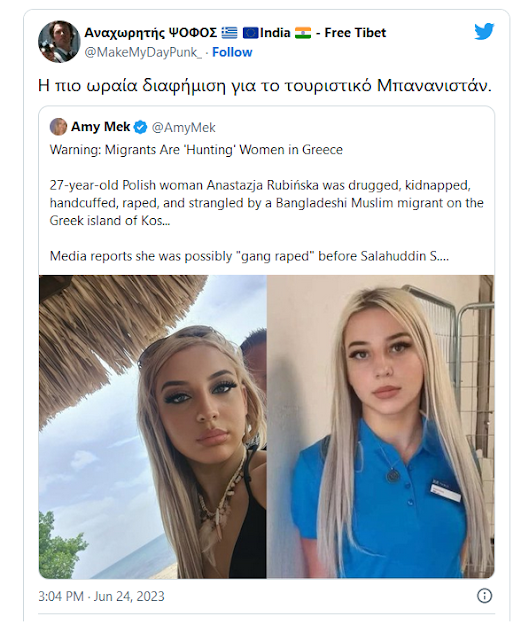Expand the truncated 'Media reports' quoted line
This screenshot has height=640, width=521.
(x=249, y=256)
